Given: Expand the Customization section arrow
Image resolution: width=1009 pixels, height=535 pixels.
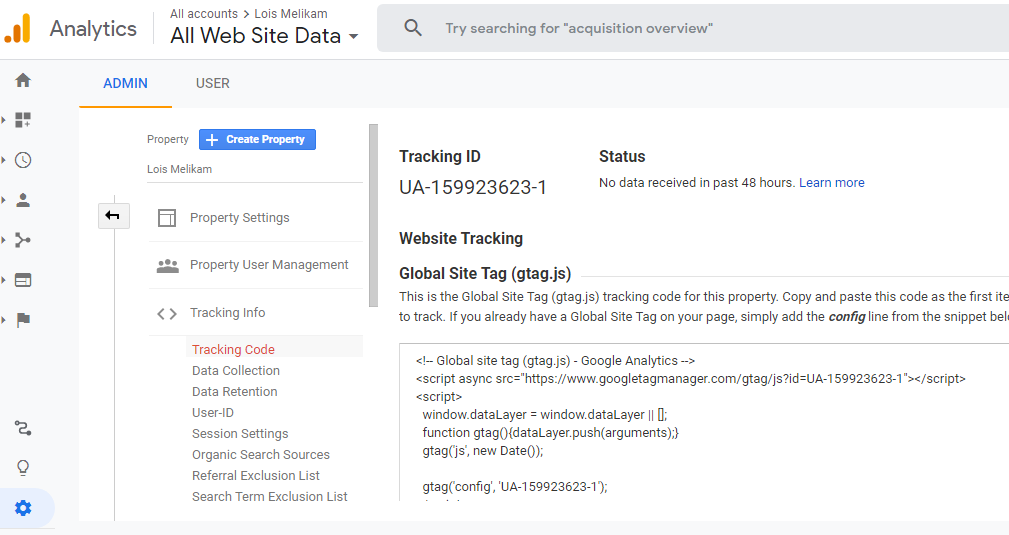Looking at the screenshot, I should click(4, 120).
